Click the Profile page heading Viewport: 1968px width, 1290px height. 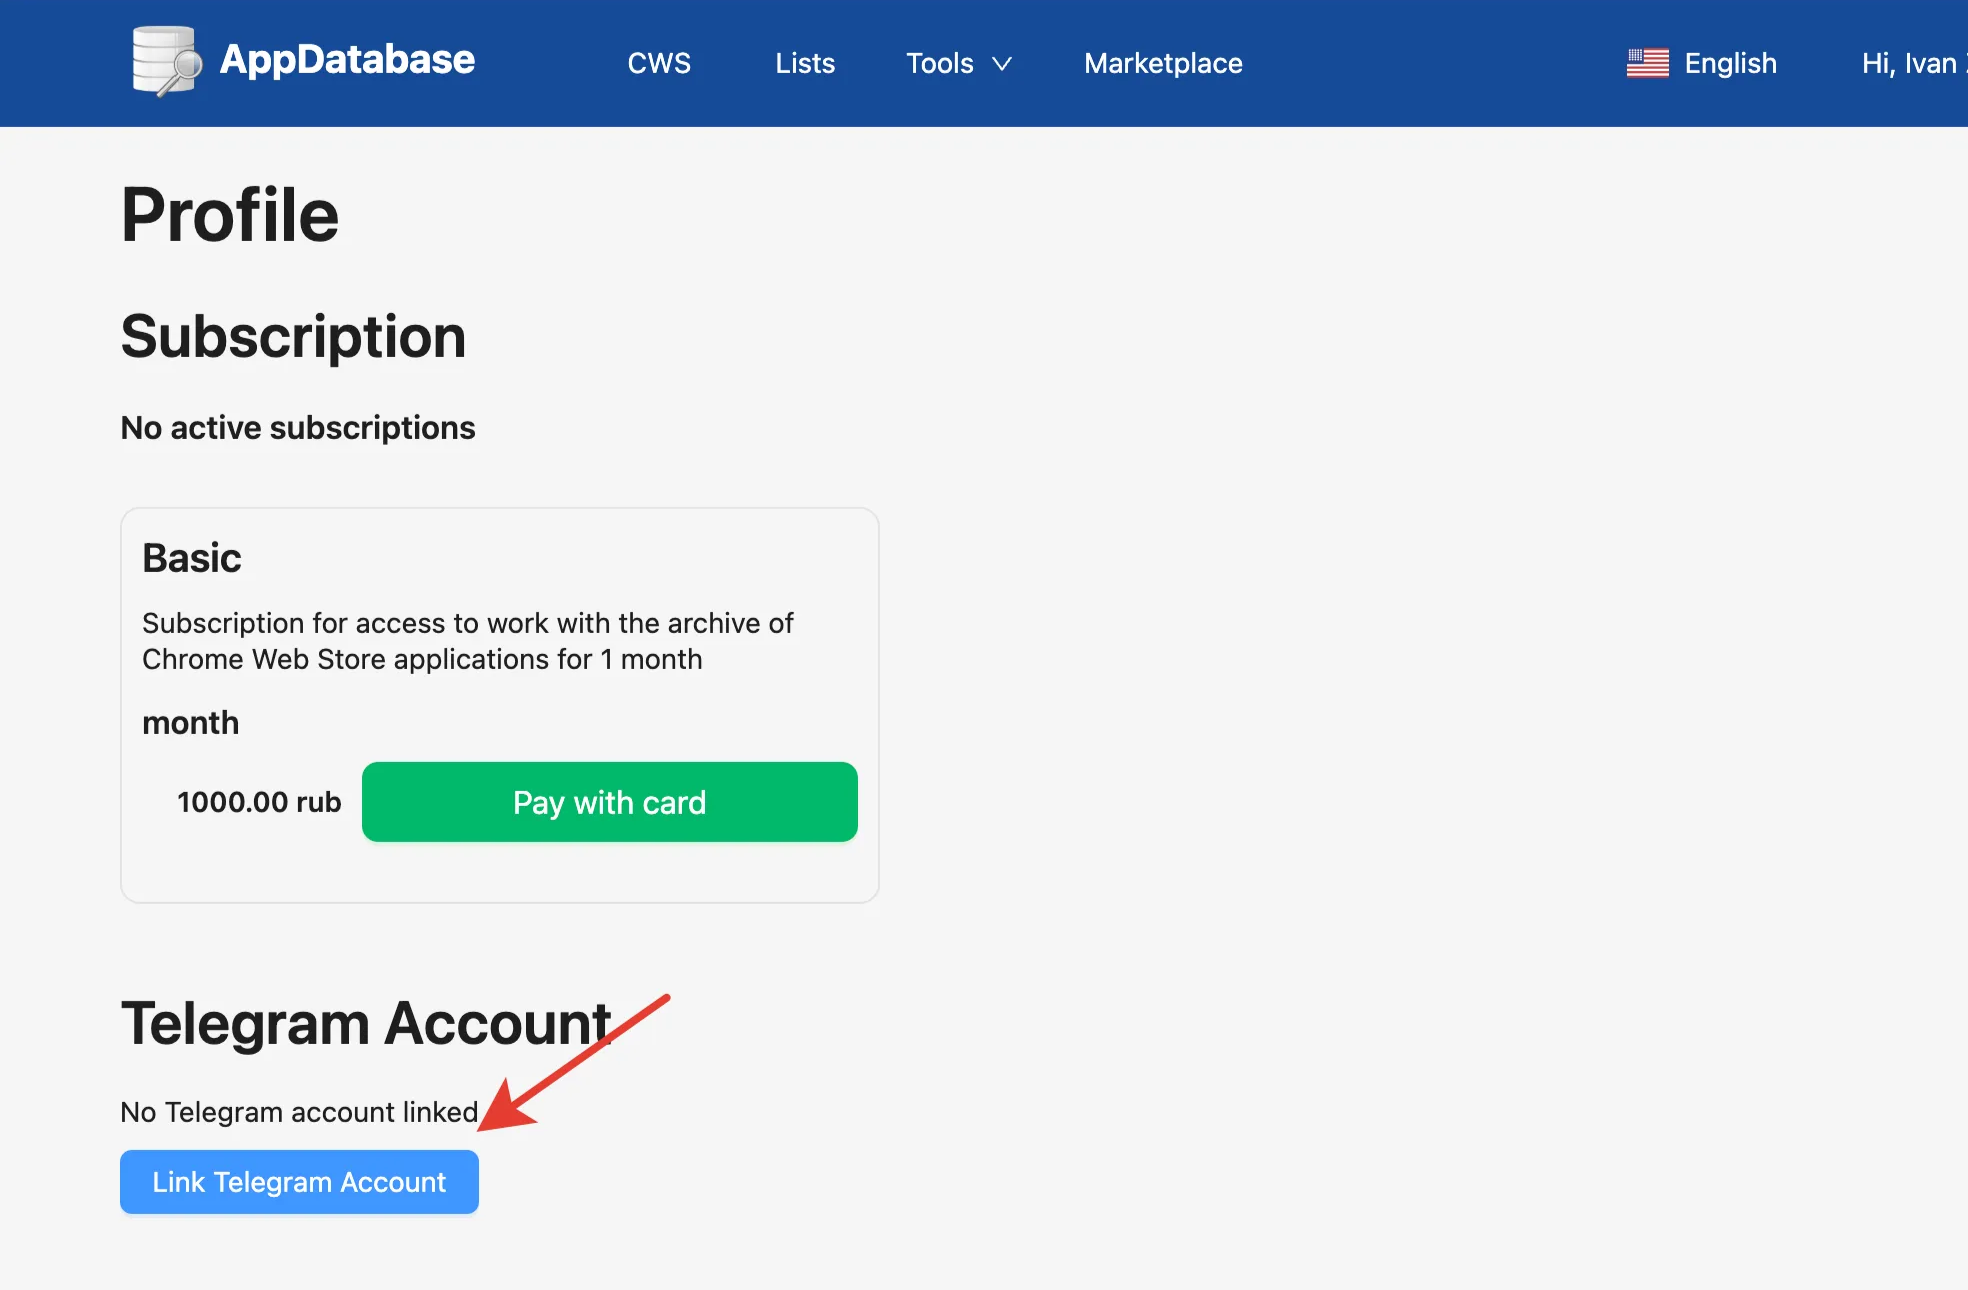point(230,215)
